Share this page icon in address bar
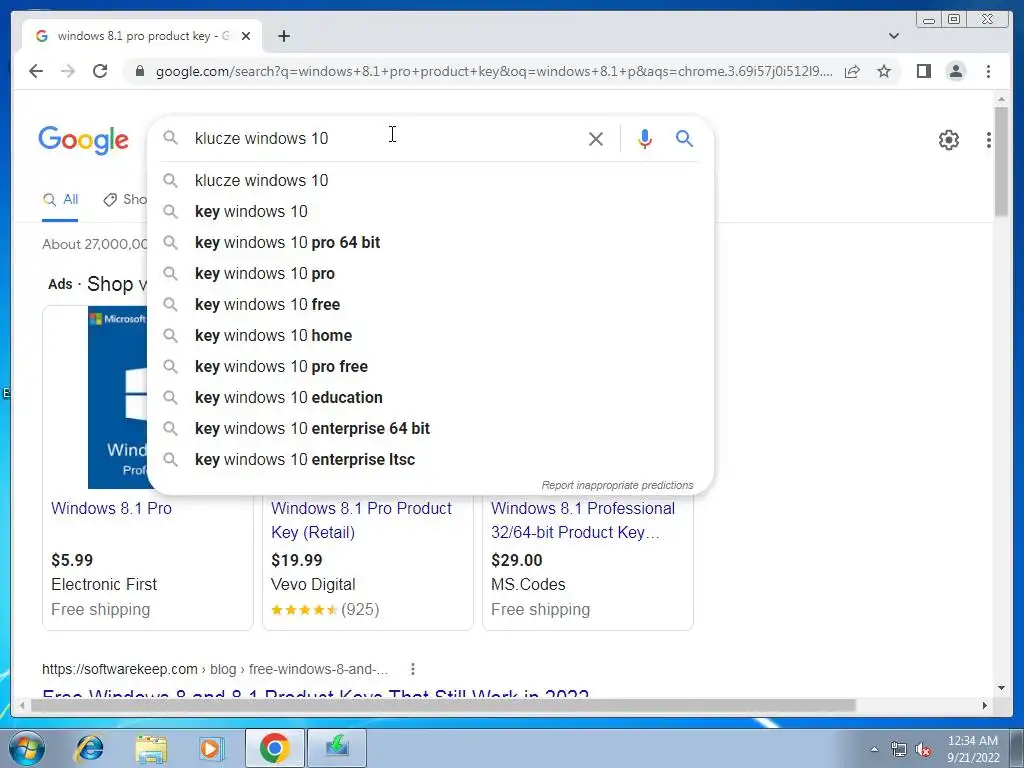 pyautogui.click(x=852, y=71)
